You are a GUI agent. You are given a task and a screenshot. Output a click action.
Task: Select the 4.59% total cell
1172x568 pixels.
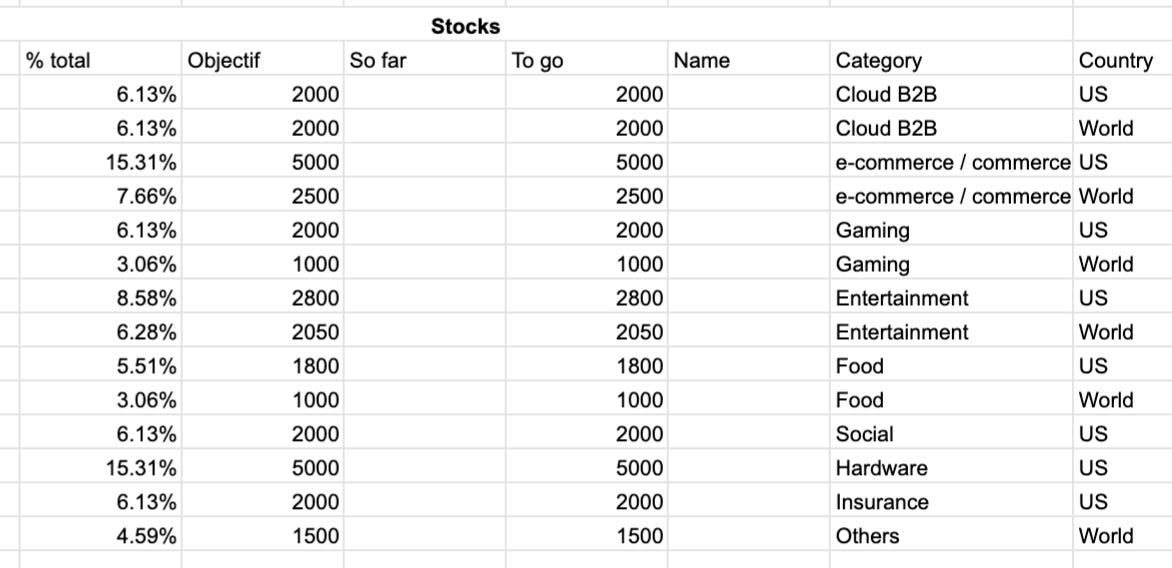click(100, 535)
